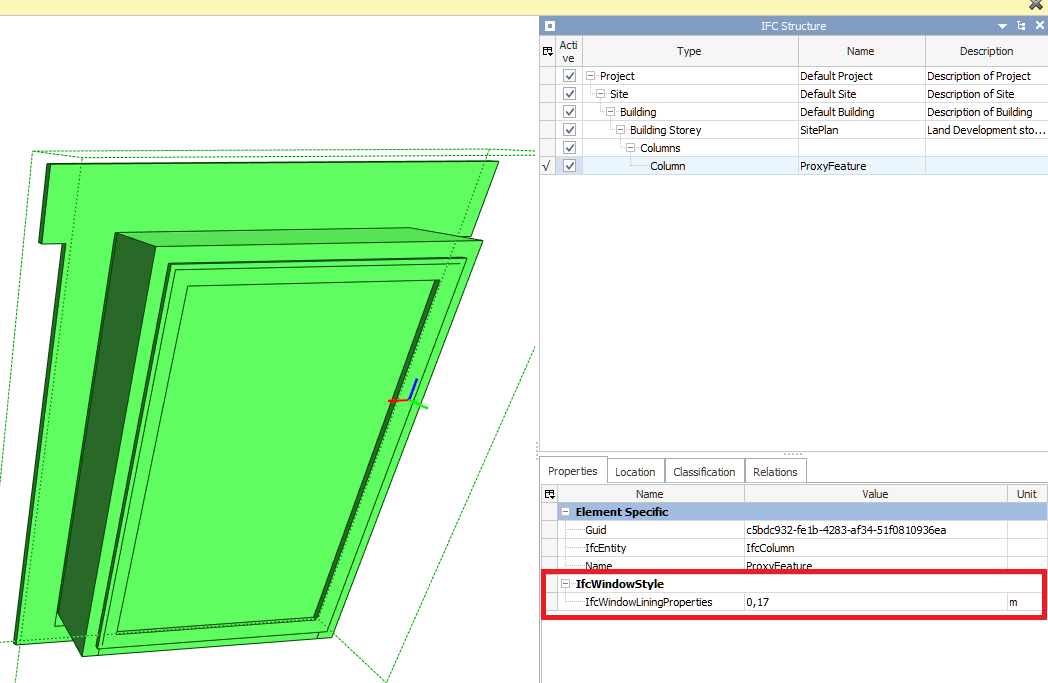The image size is (1048, 683).
Task: Click the close X at top right corner
Action: [1035, 5]
